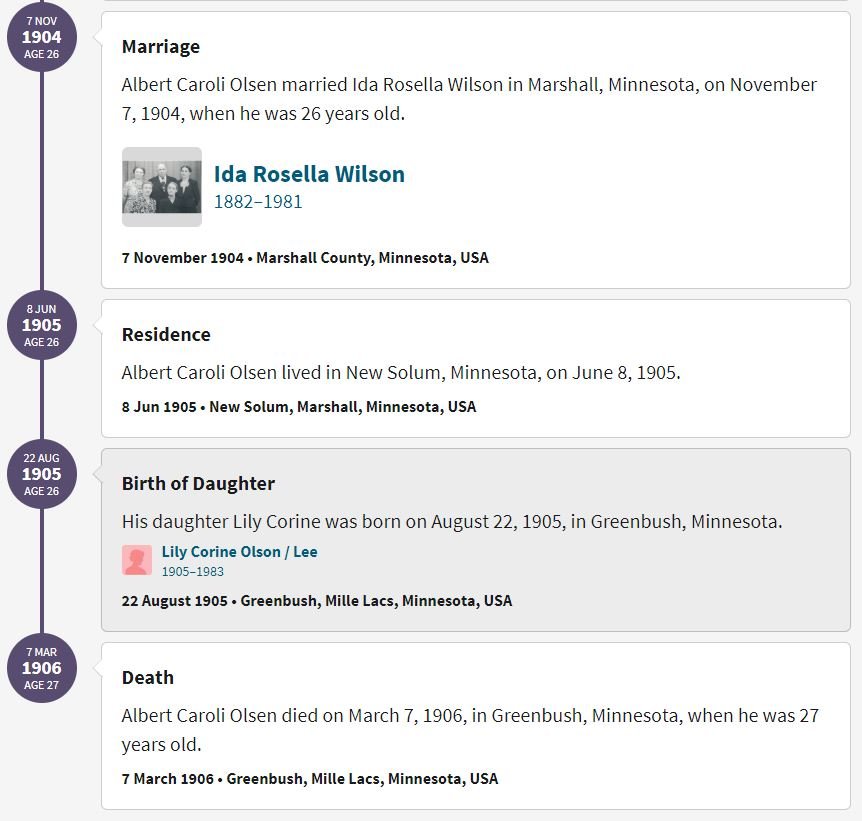Screen dimensions: 862x821
Task: Open Ida Rosella Wilson's profile link
Action: click(x=309, y=174)
